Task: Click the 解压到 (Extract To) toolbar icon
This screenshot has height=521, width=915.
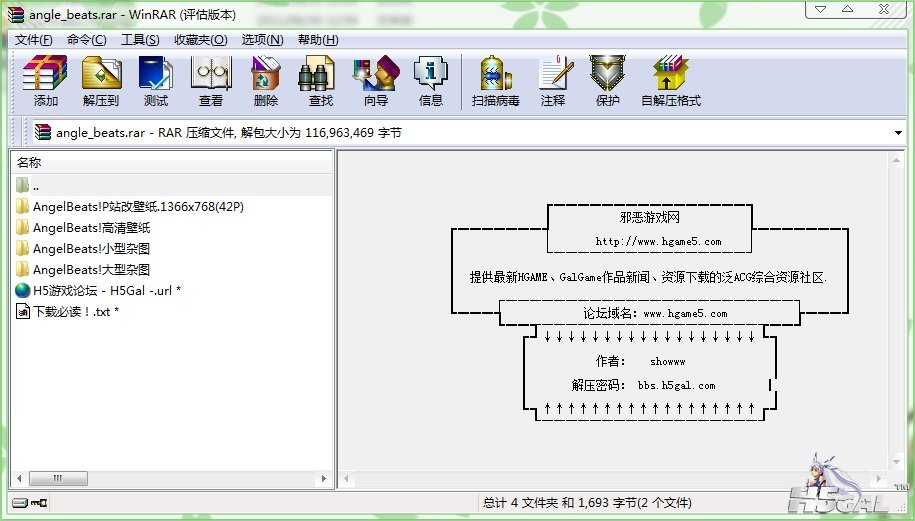Action: click(101, 74)
